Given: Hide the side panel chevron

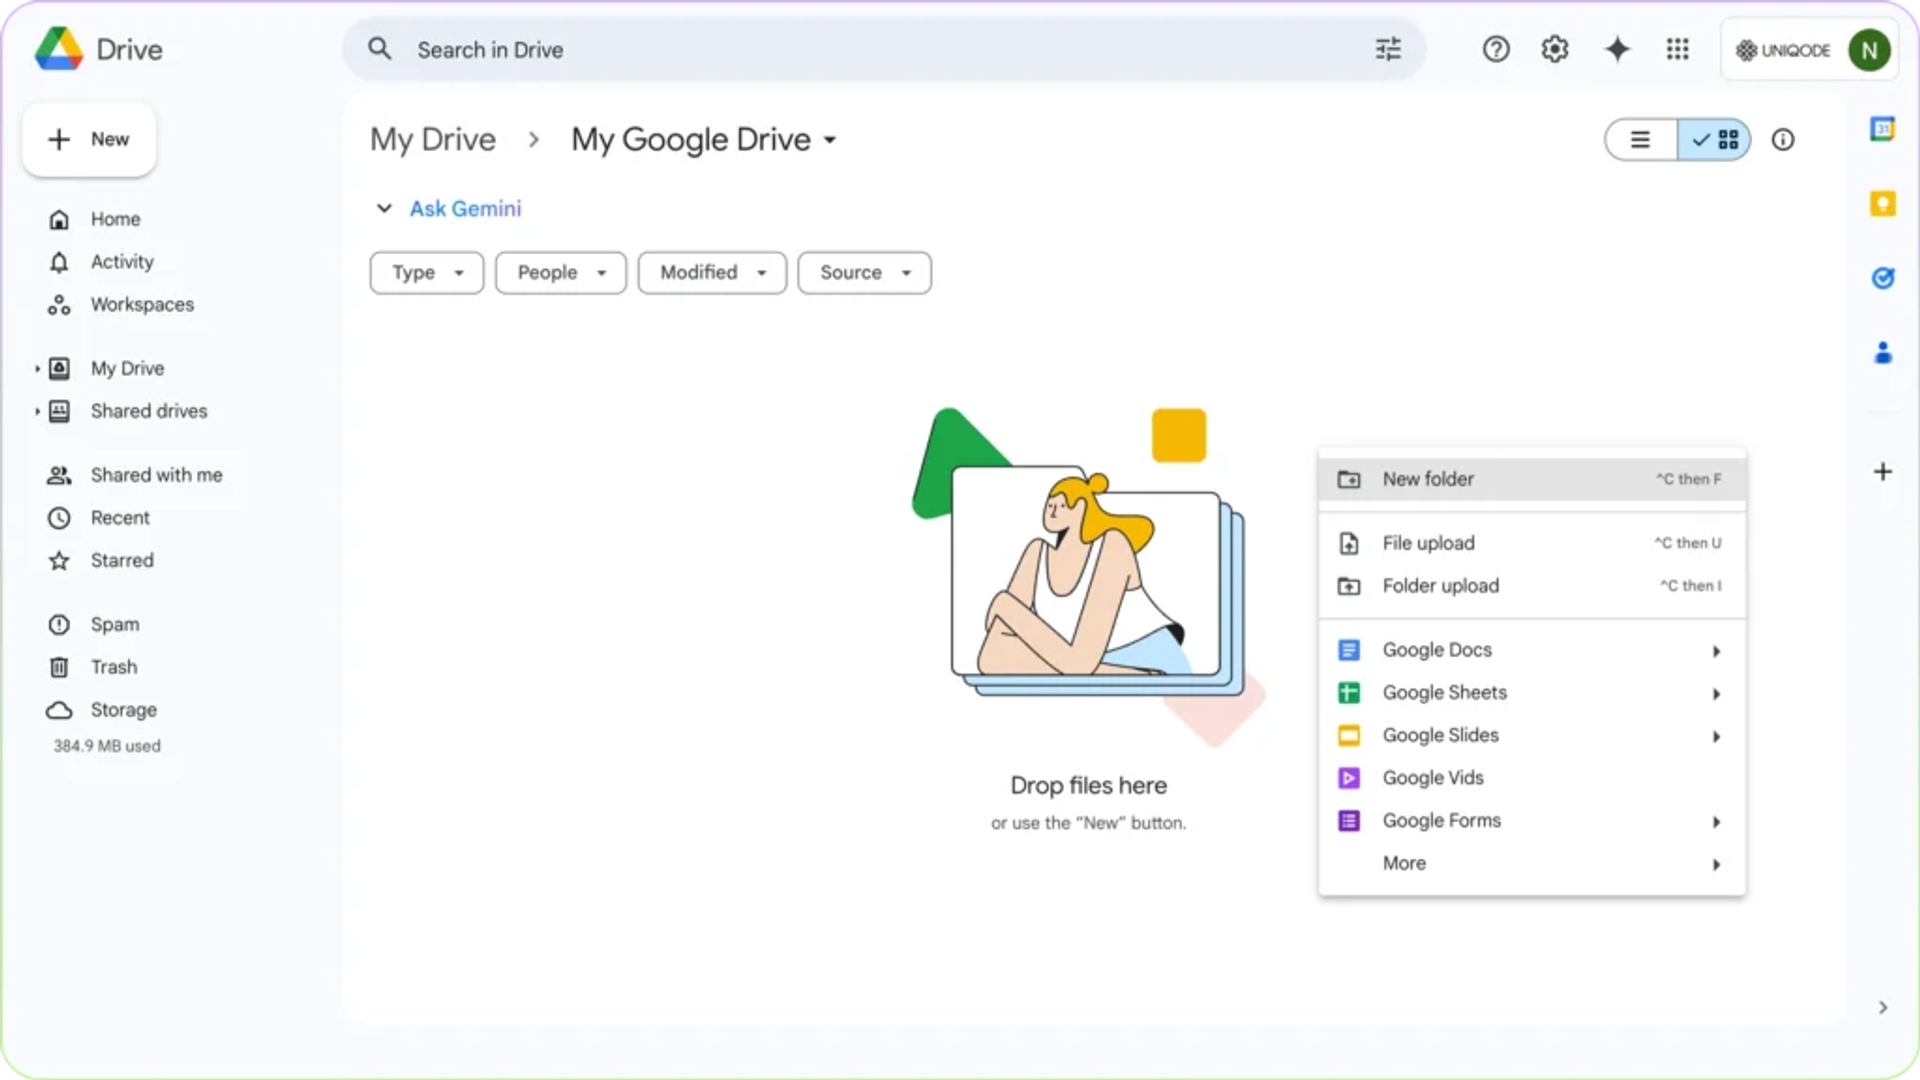Looking at the screenshot, I should 1882,1007.
